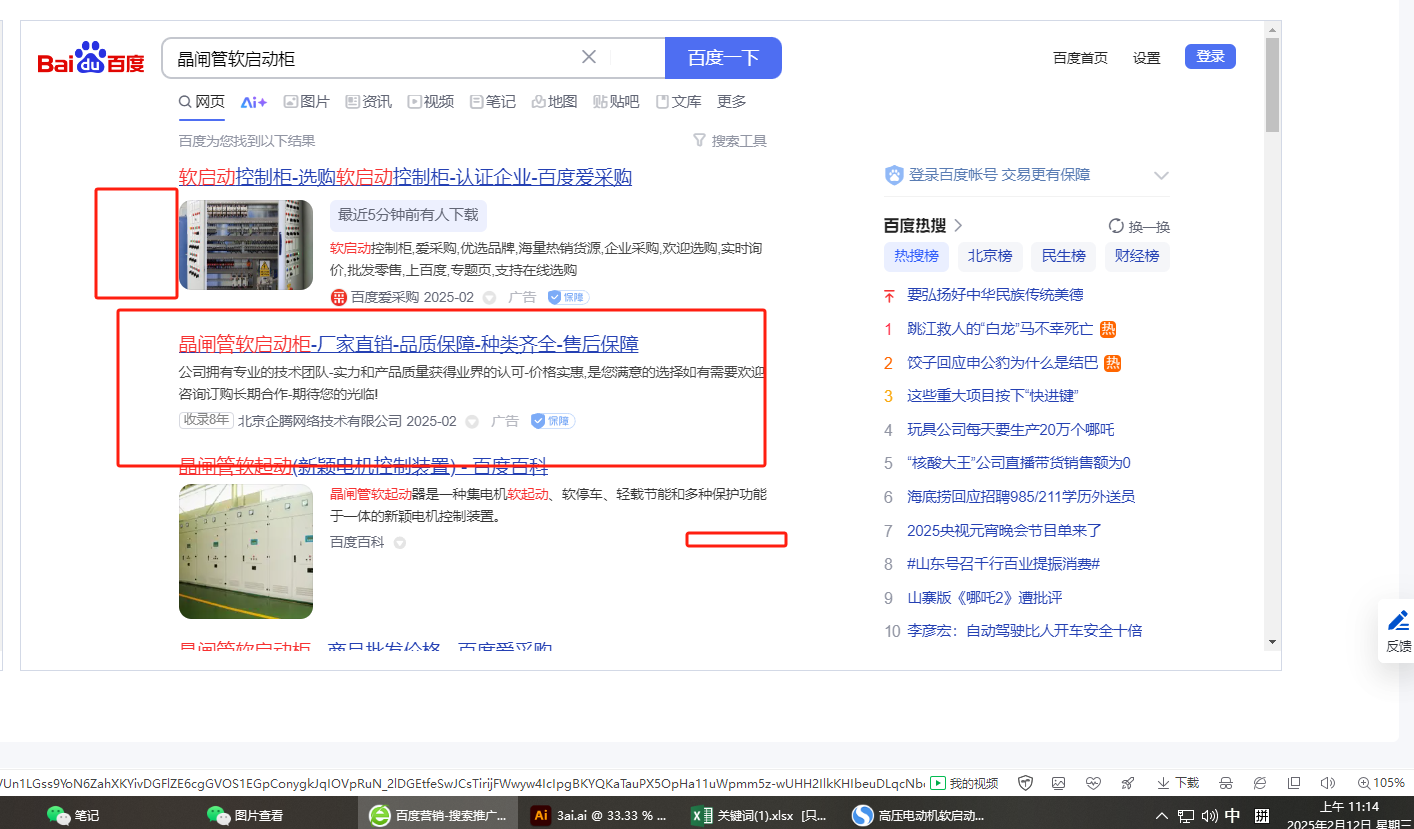The height and width of the screenshot is (829, 1414).
Task: Click the 反馈 feedback pencil icon
Action: point(1399,619)
